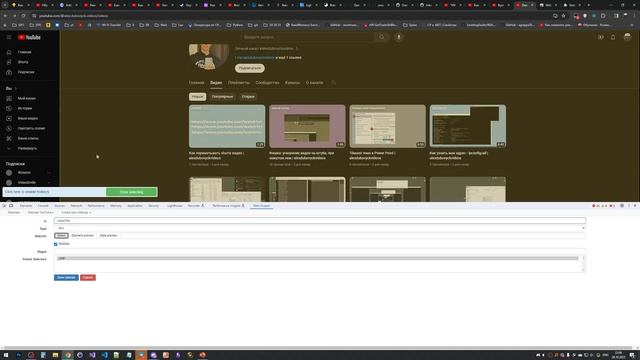The height and width of the screenshot is (360, 640).
Task: Open Shorts in the YouTube sidebar
Action: point(23,62)
